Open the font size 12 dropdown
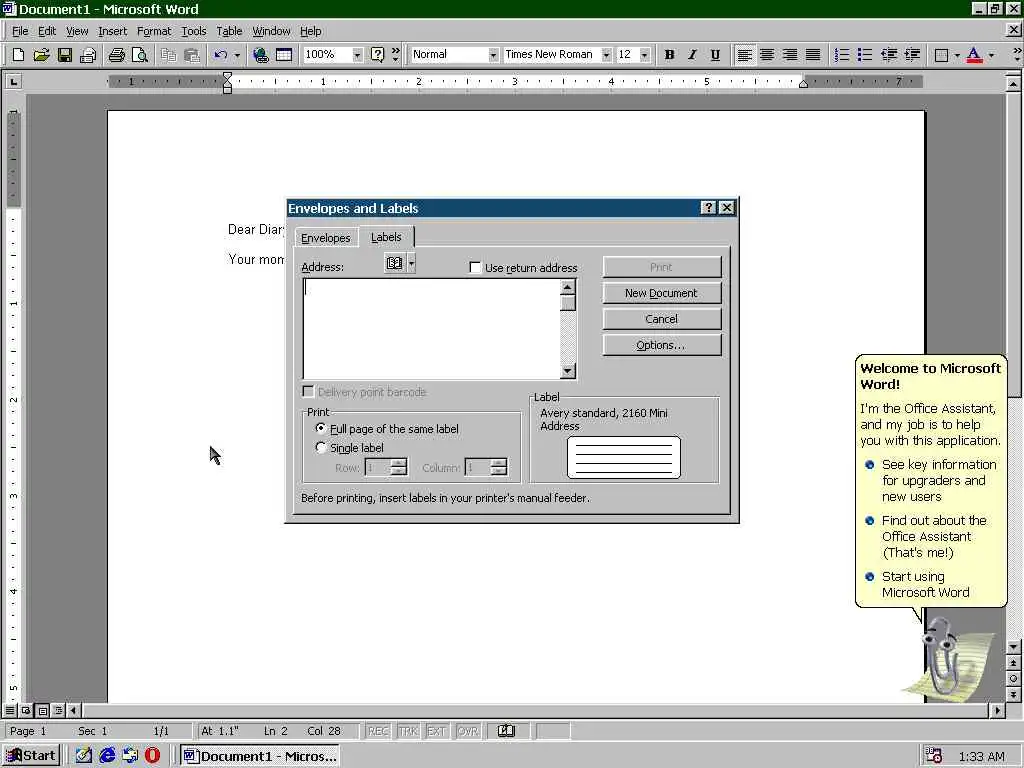The image size is (1024, 768). pos(645,55)
